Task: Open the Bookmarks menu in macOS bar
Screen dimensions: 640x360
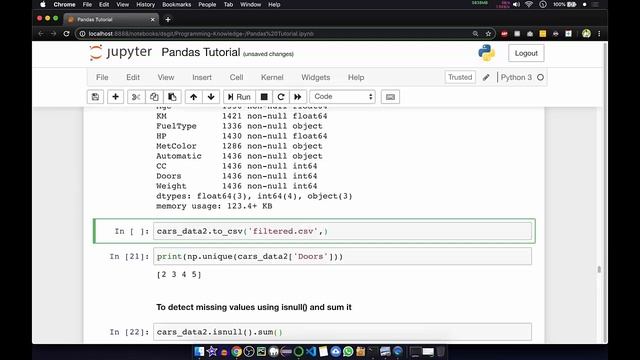Action: pyautogui.click(x=176, y=4)
